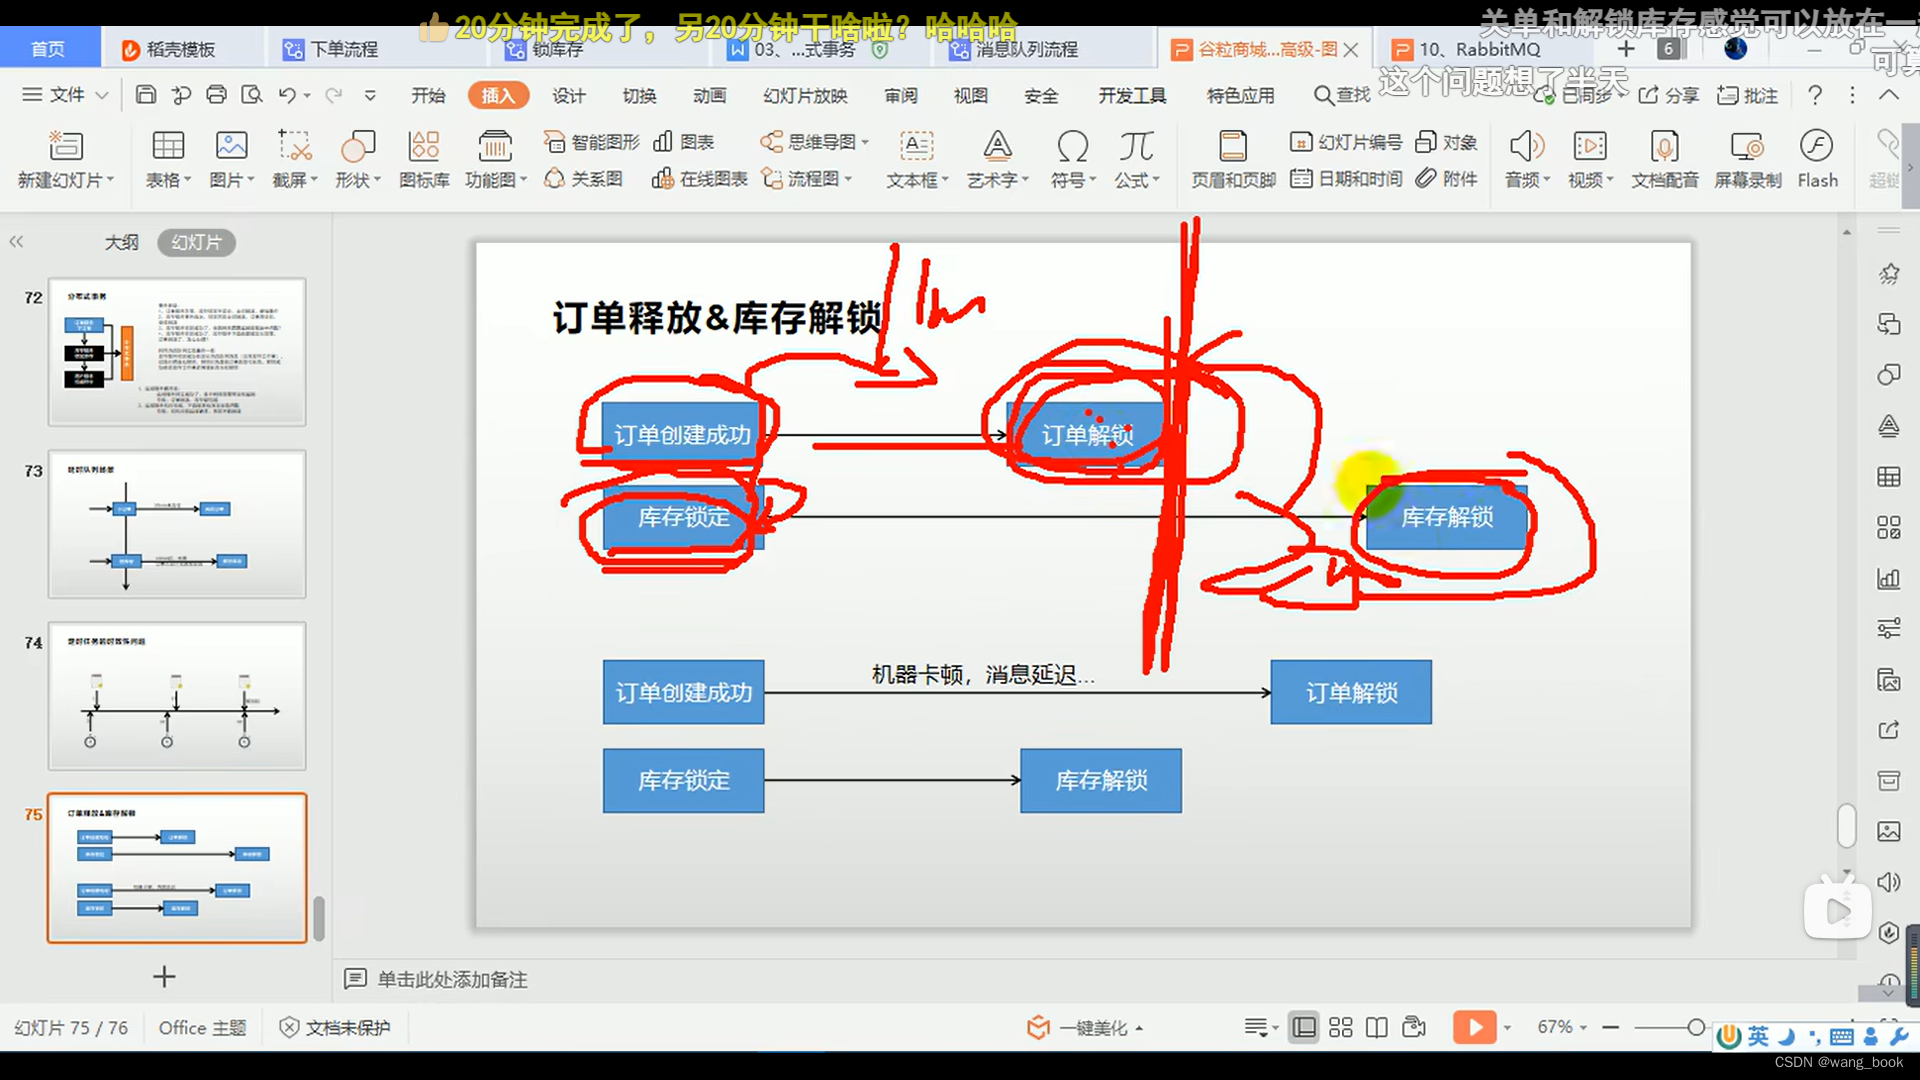Open 文档配音 document voice-over

[1665, 159]
